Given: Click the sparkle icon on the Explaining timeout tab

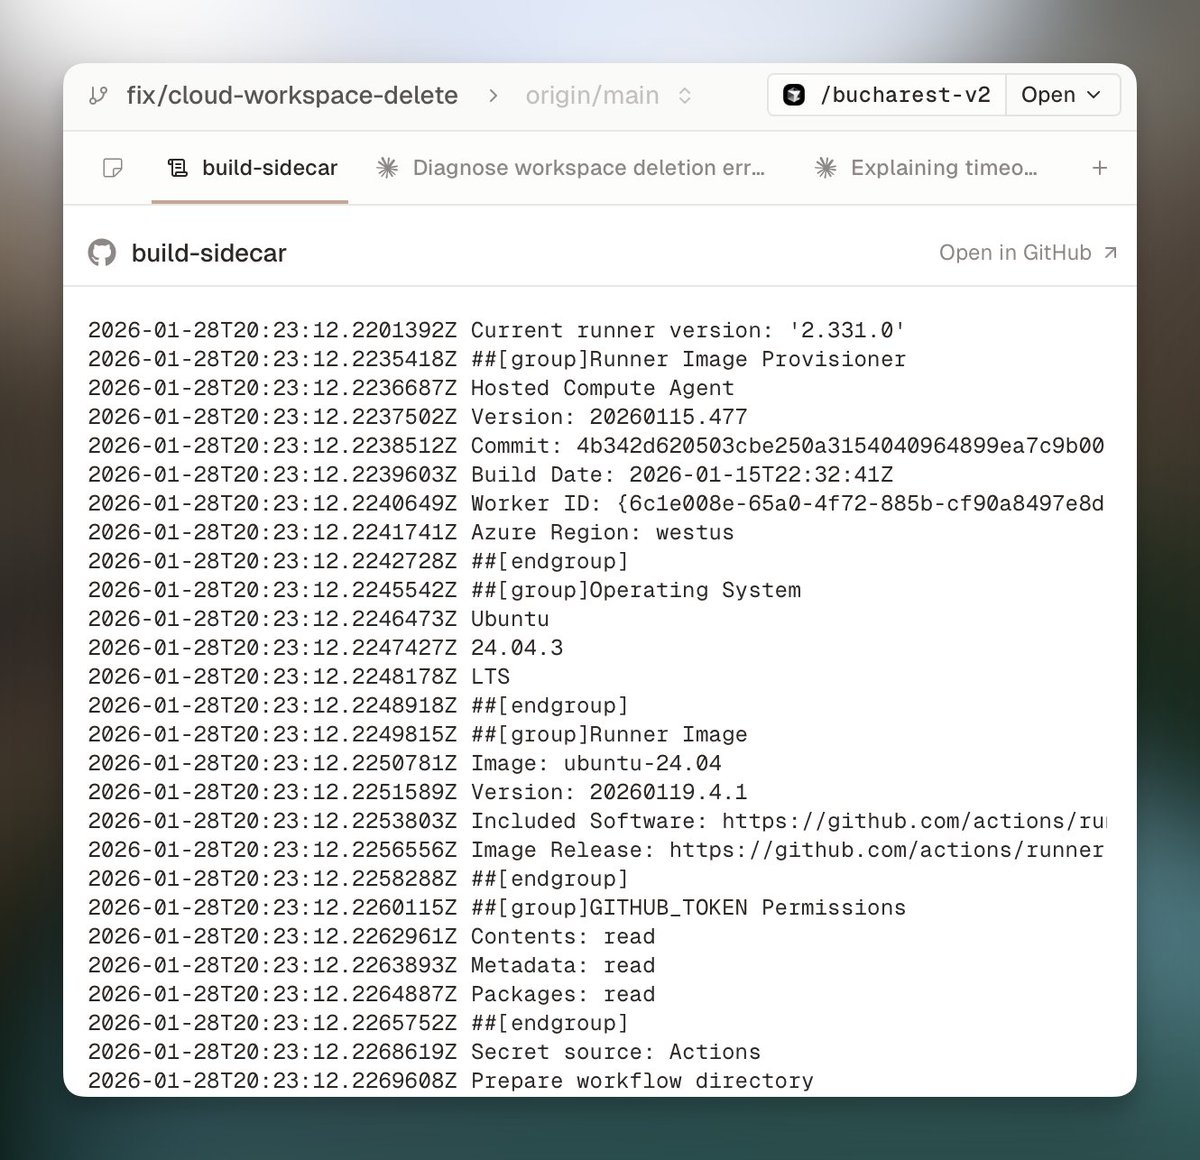Looking at the screenshot, I should (825, 168).
